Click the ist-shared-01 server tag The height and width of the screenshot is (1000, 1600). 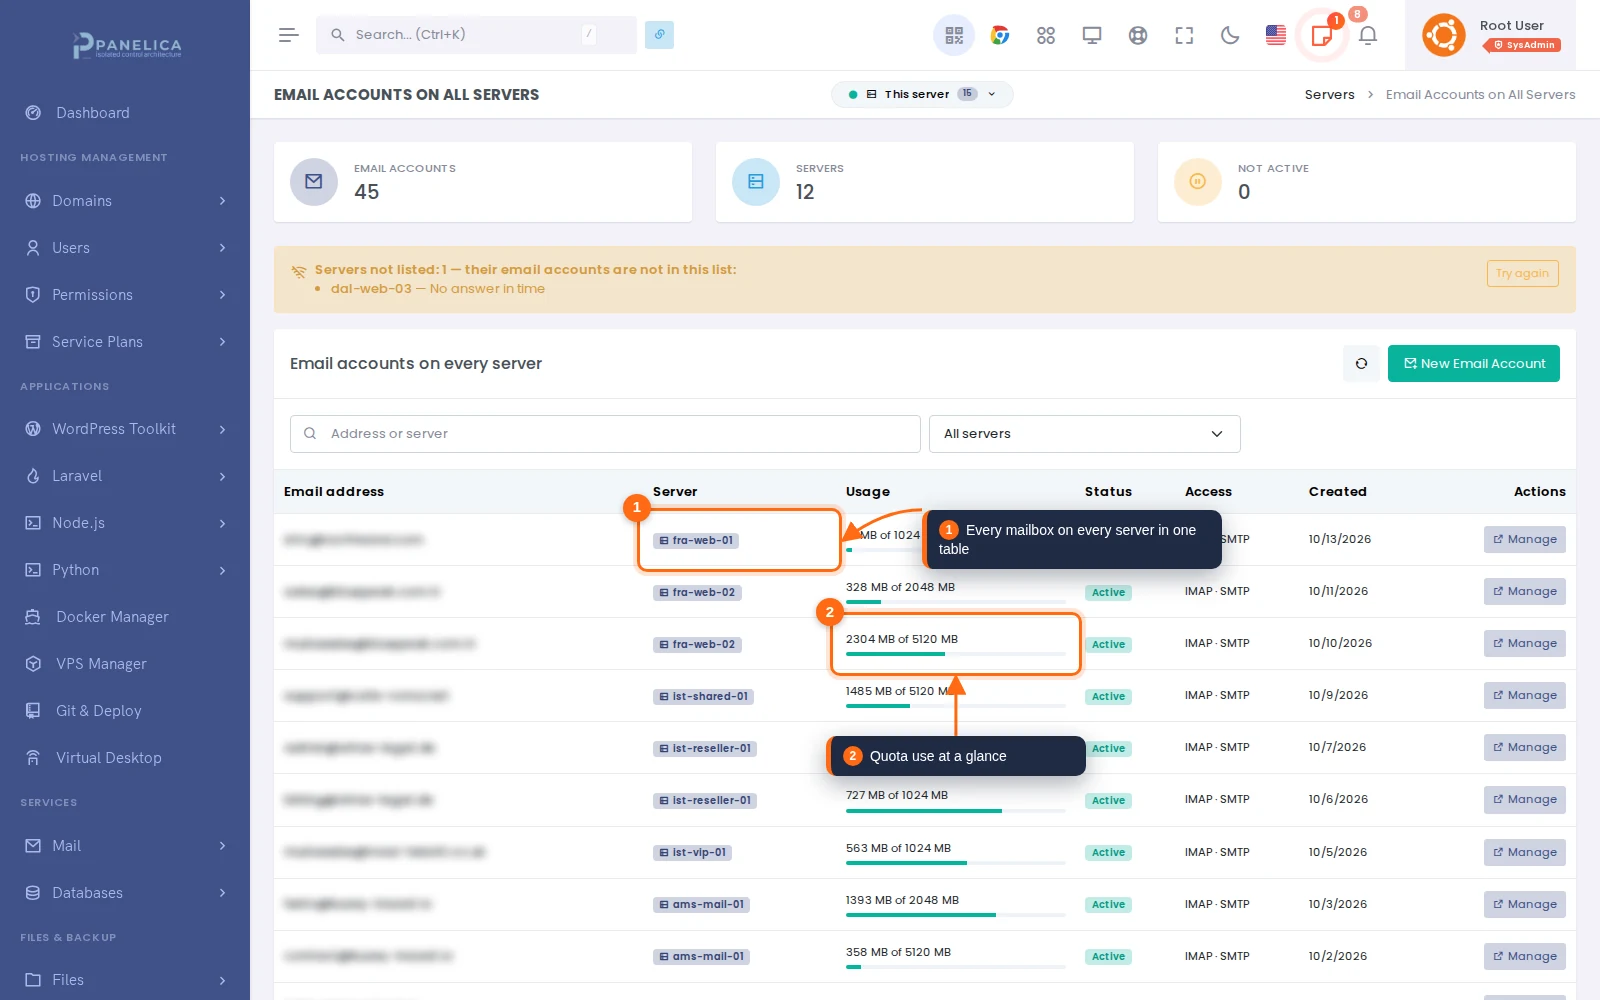(x=703, y=697)
